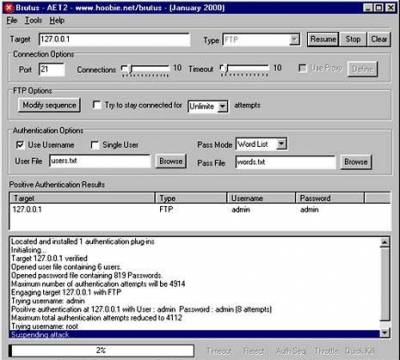Open the Help menu
The height and width of the screenshot is (360, 400).
(x=57, y=20)
